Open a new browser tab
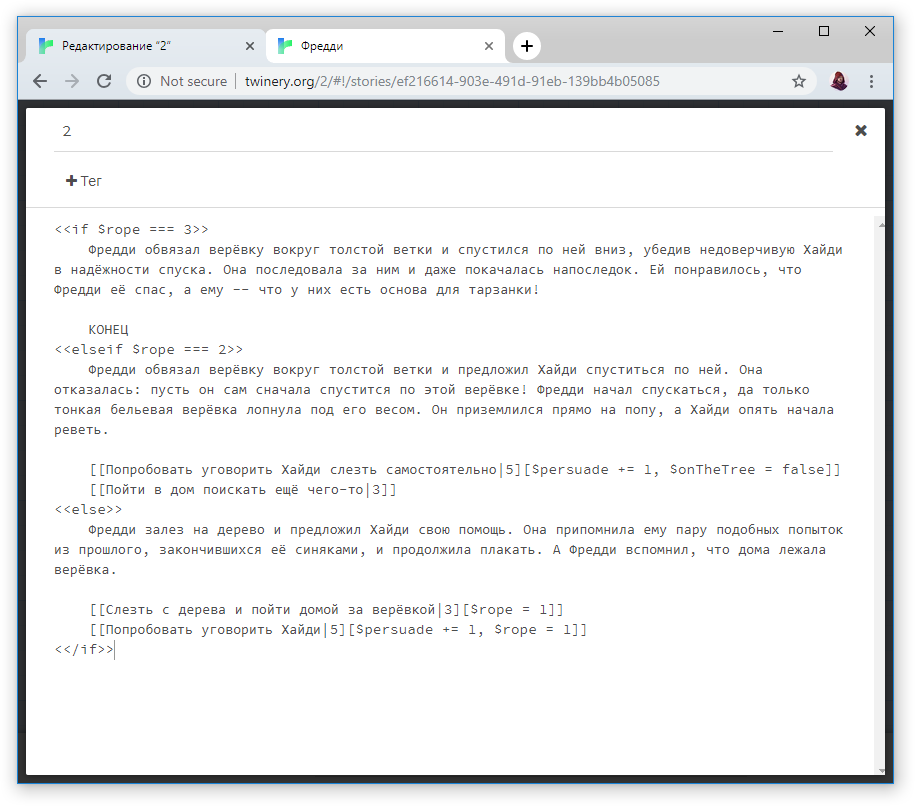This screenshot has width=915, height=806. pos(527,46)
